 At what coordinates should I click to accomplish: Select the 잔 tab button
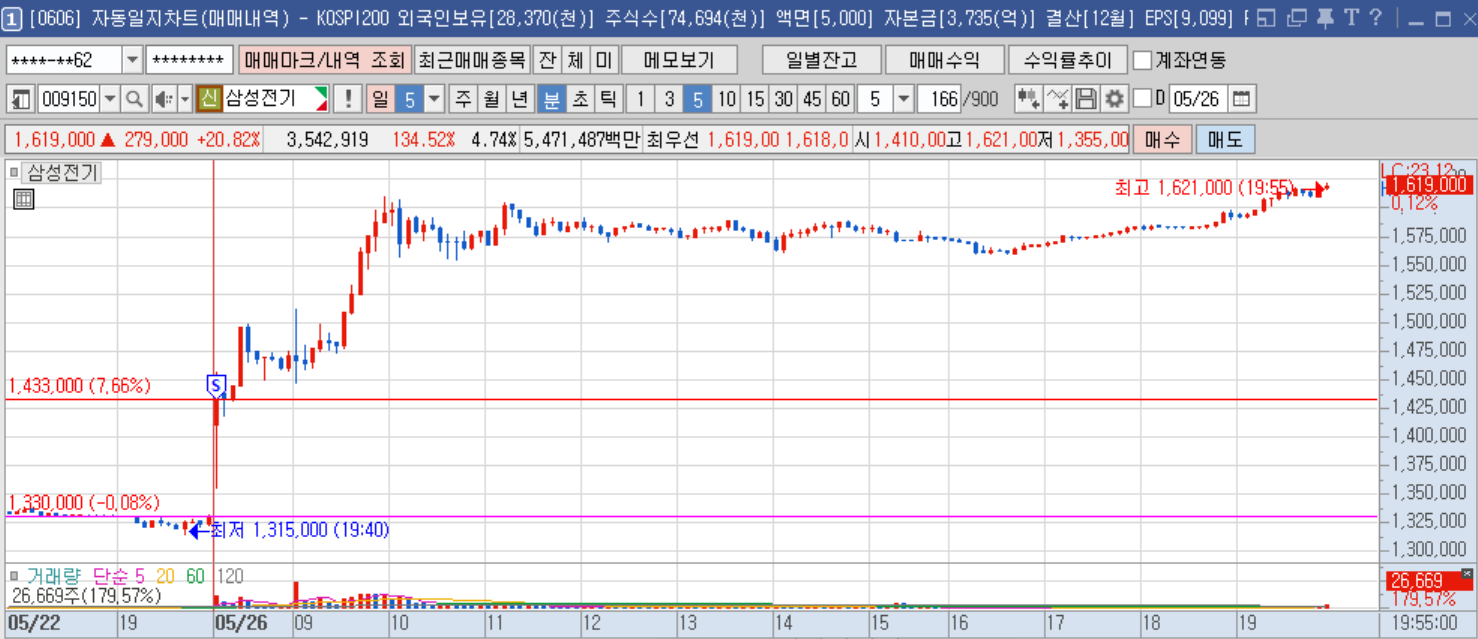tap(547, 60)
